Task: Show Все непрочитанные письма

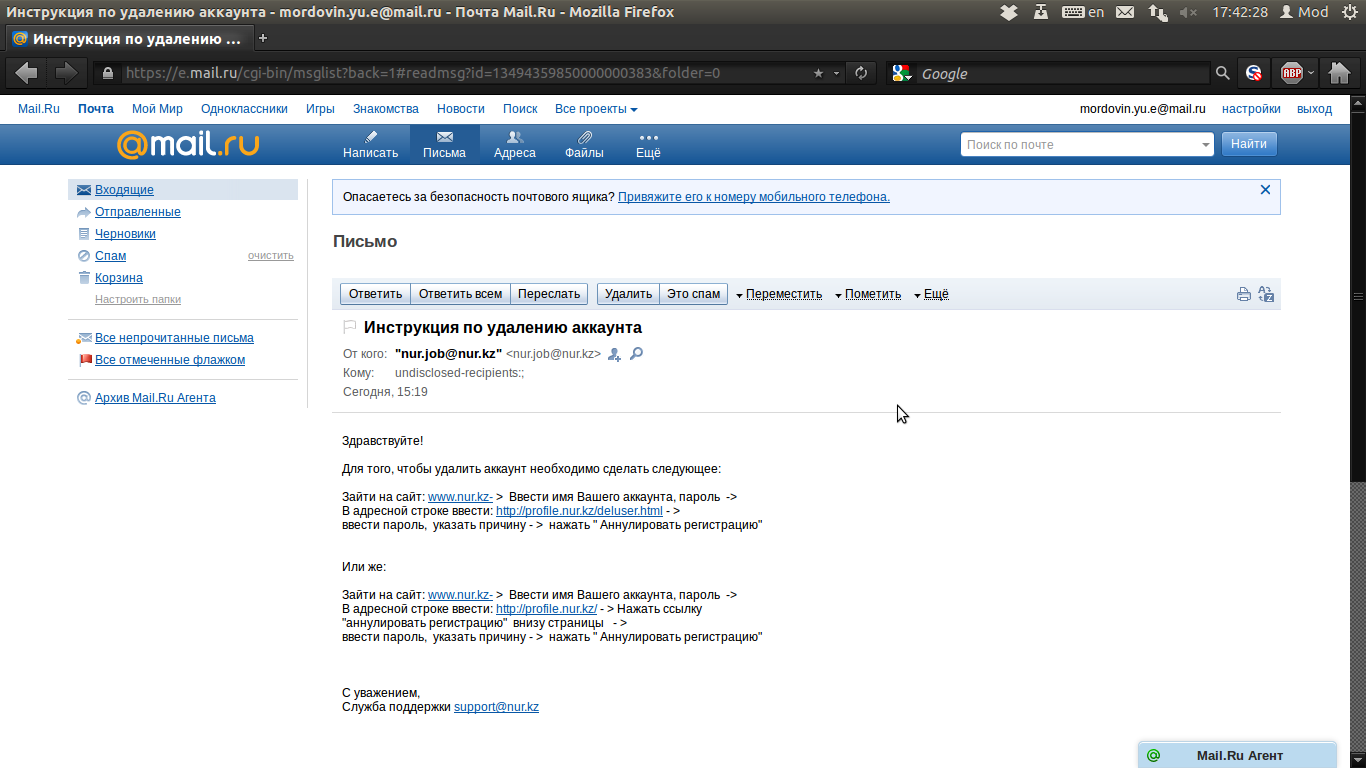Action: (x=174, y=338)
